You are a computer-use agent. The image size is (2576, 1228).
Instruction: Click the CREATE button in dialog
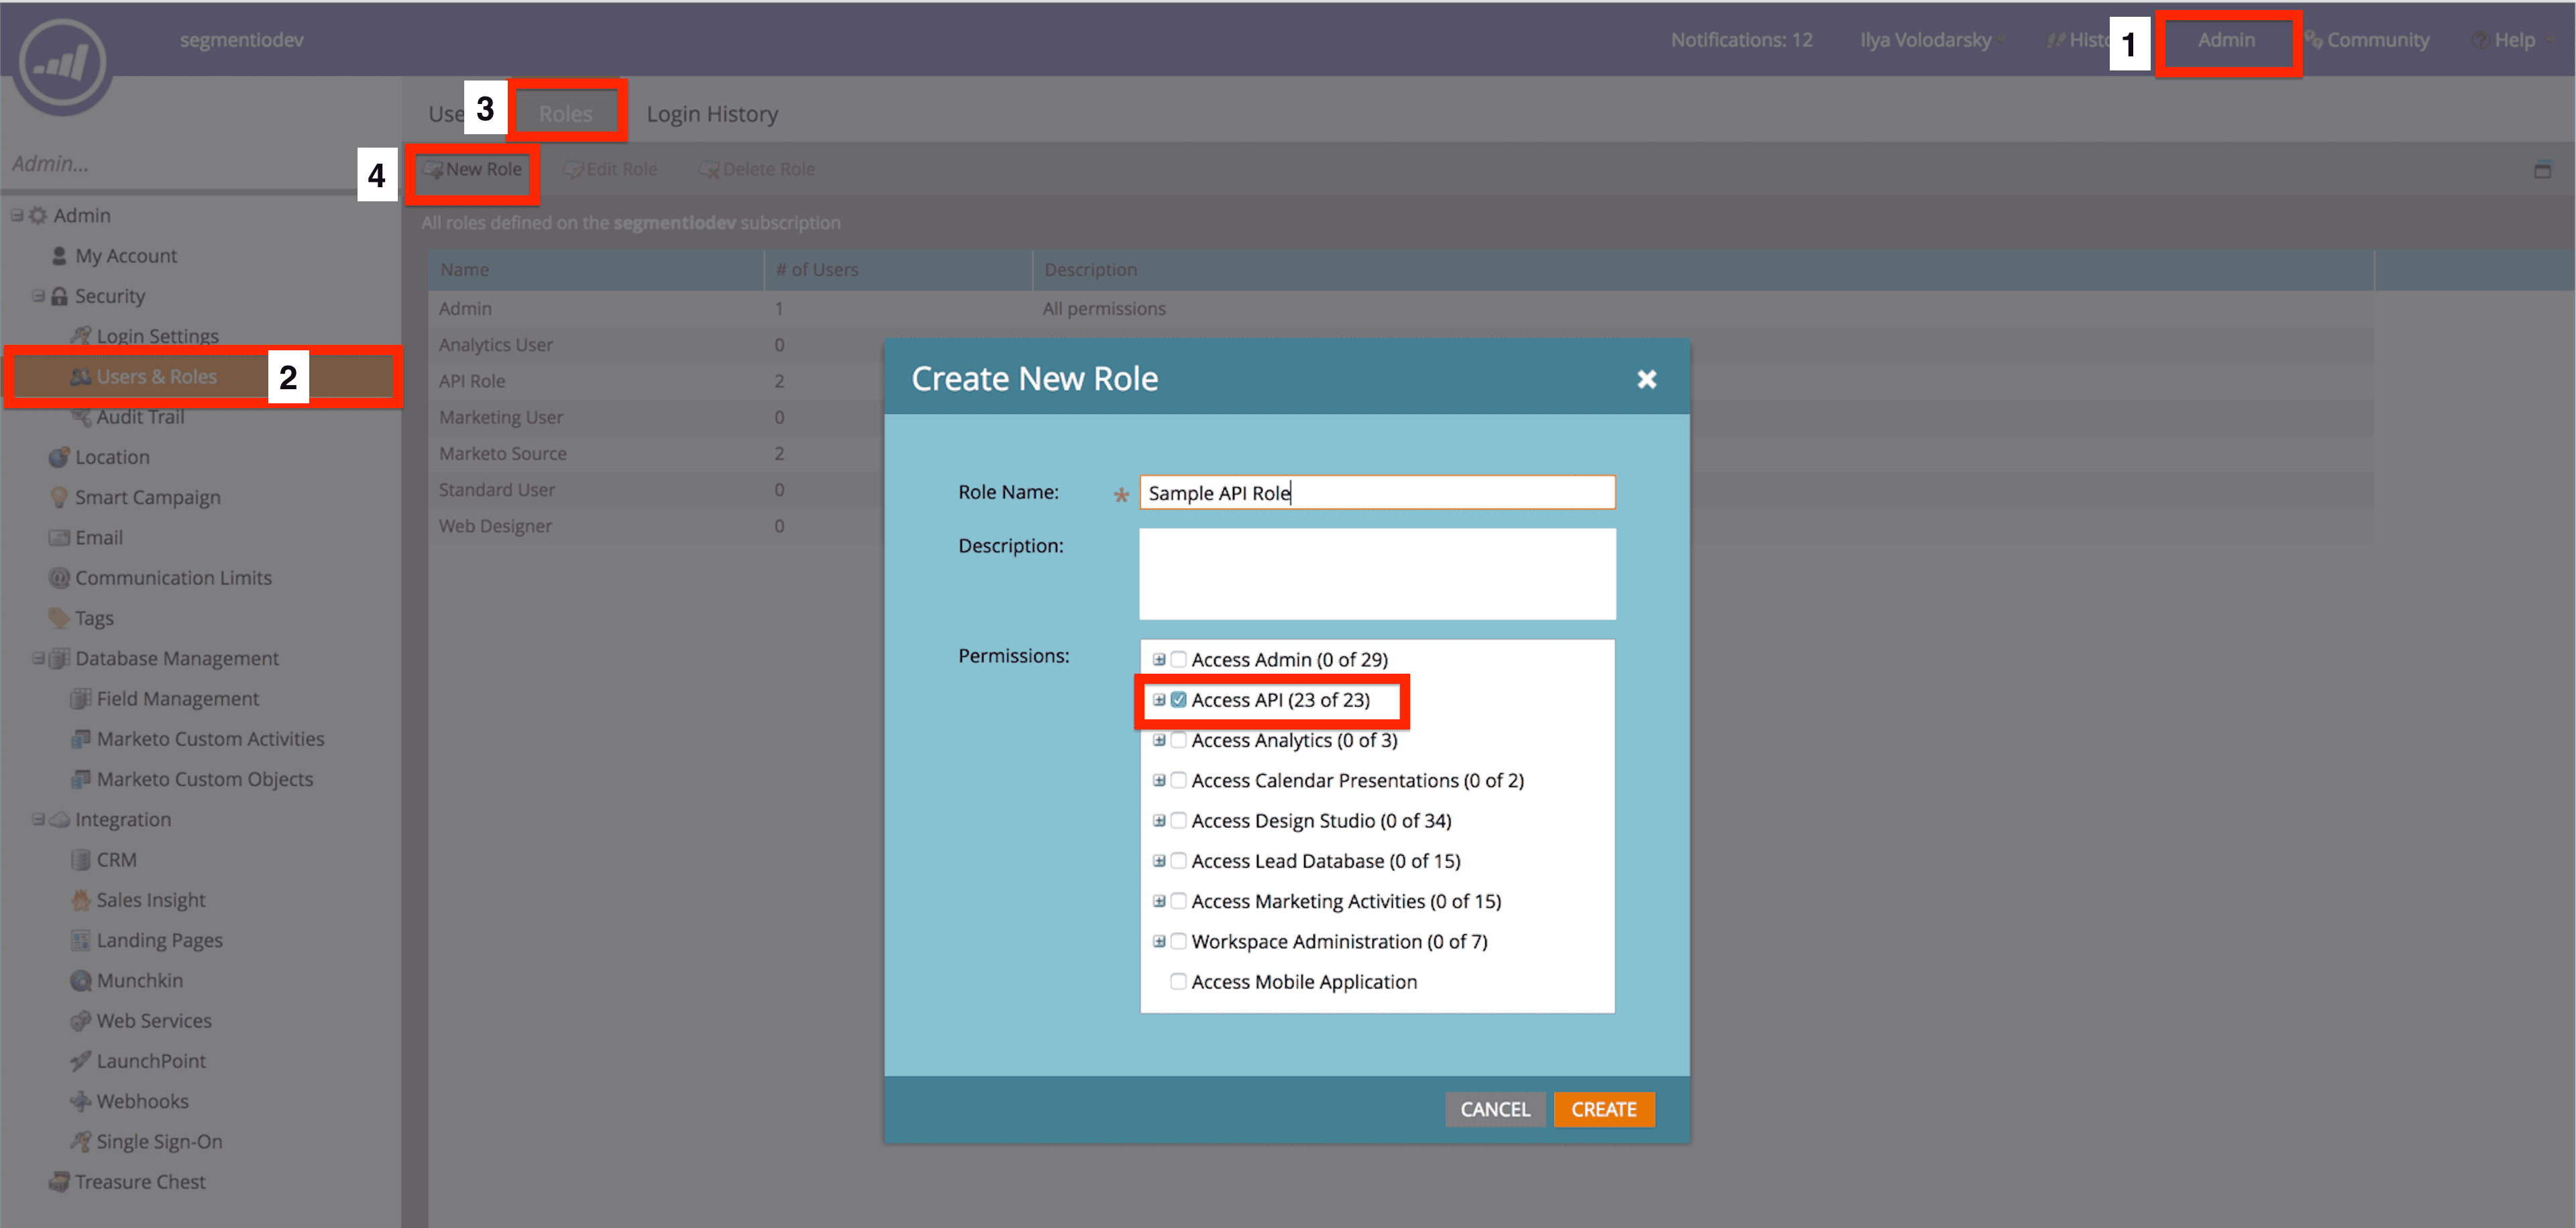point(1603,1109)
